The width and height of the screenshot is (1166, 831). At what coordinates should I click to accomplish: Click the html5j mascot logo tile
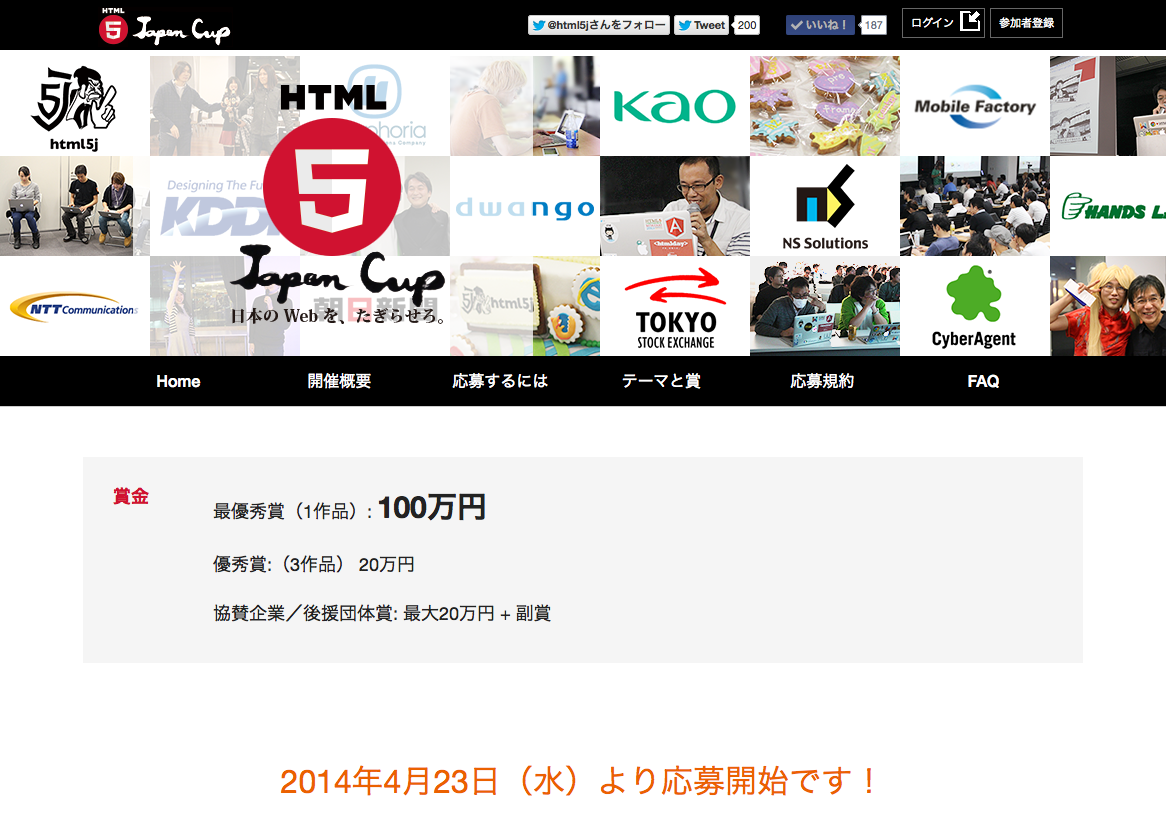(74, 105)
